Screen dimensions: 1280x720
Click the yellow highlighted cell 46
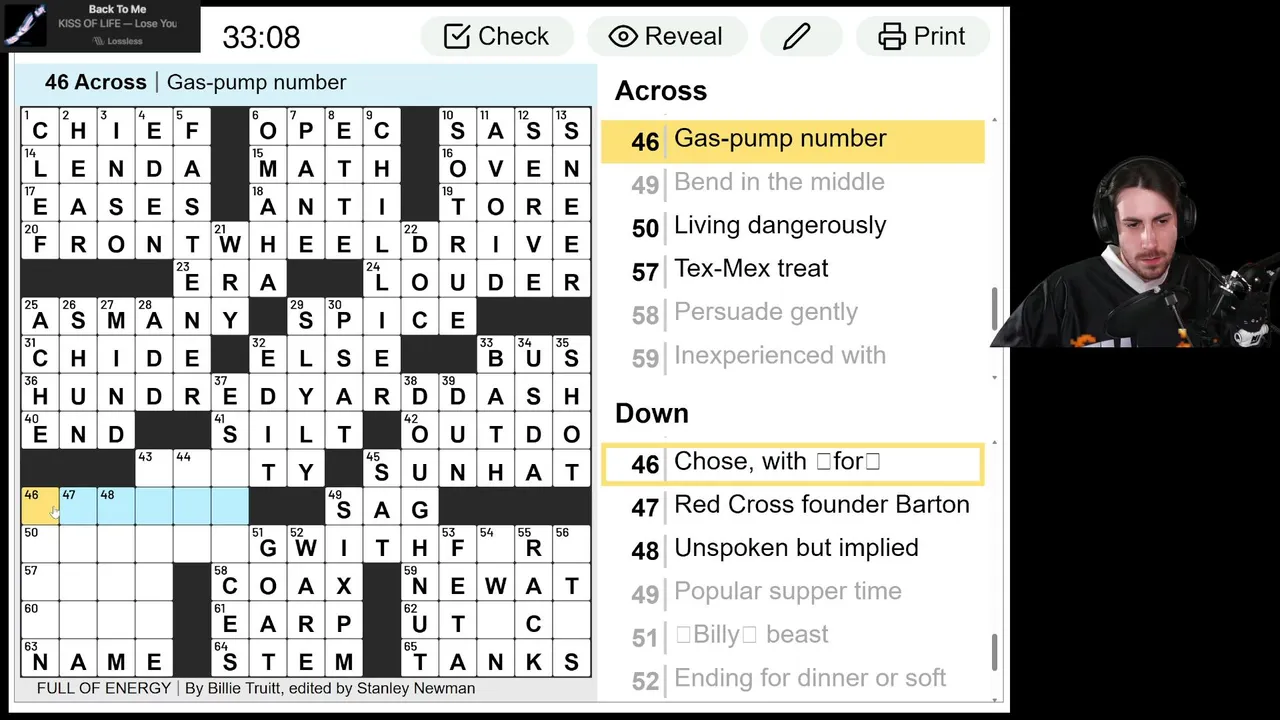[x=39, y=507]
